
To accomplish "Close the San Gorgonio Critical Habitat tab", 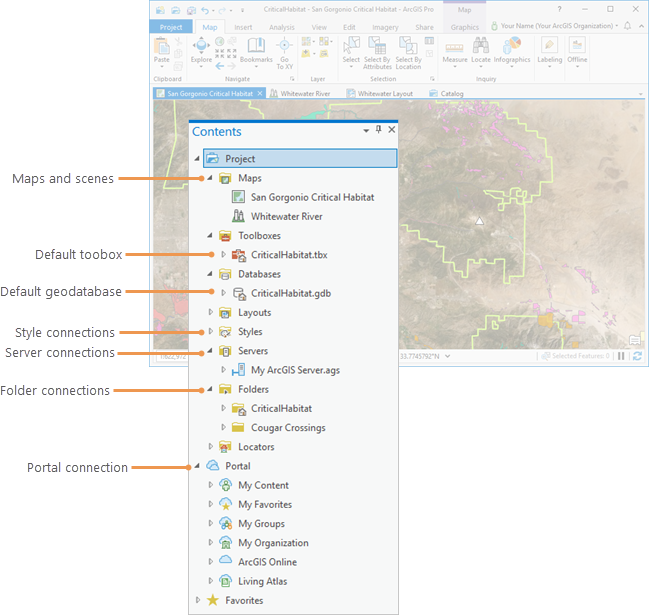I will pos(260,93).
